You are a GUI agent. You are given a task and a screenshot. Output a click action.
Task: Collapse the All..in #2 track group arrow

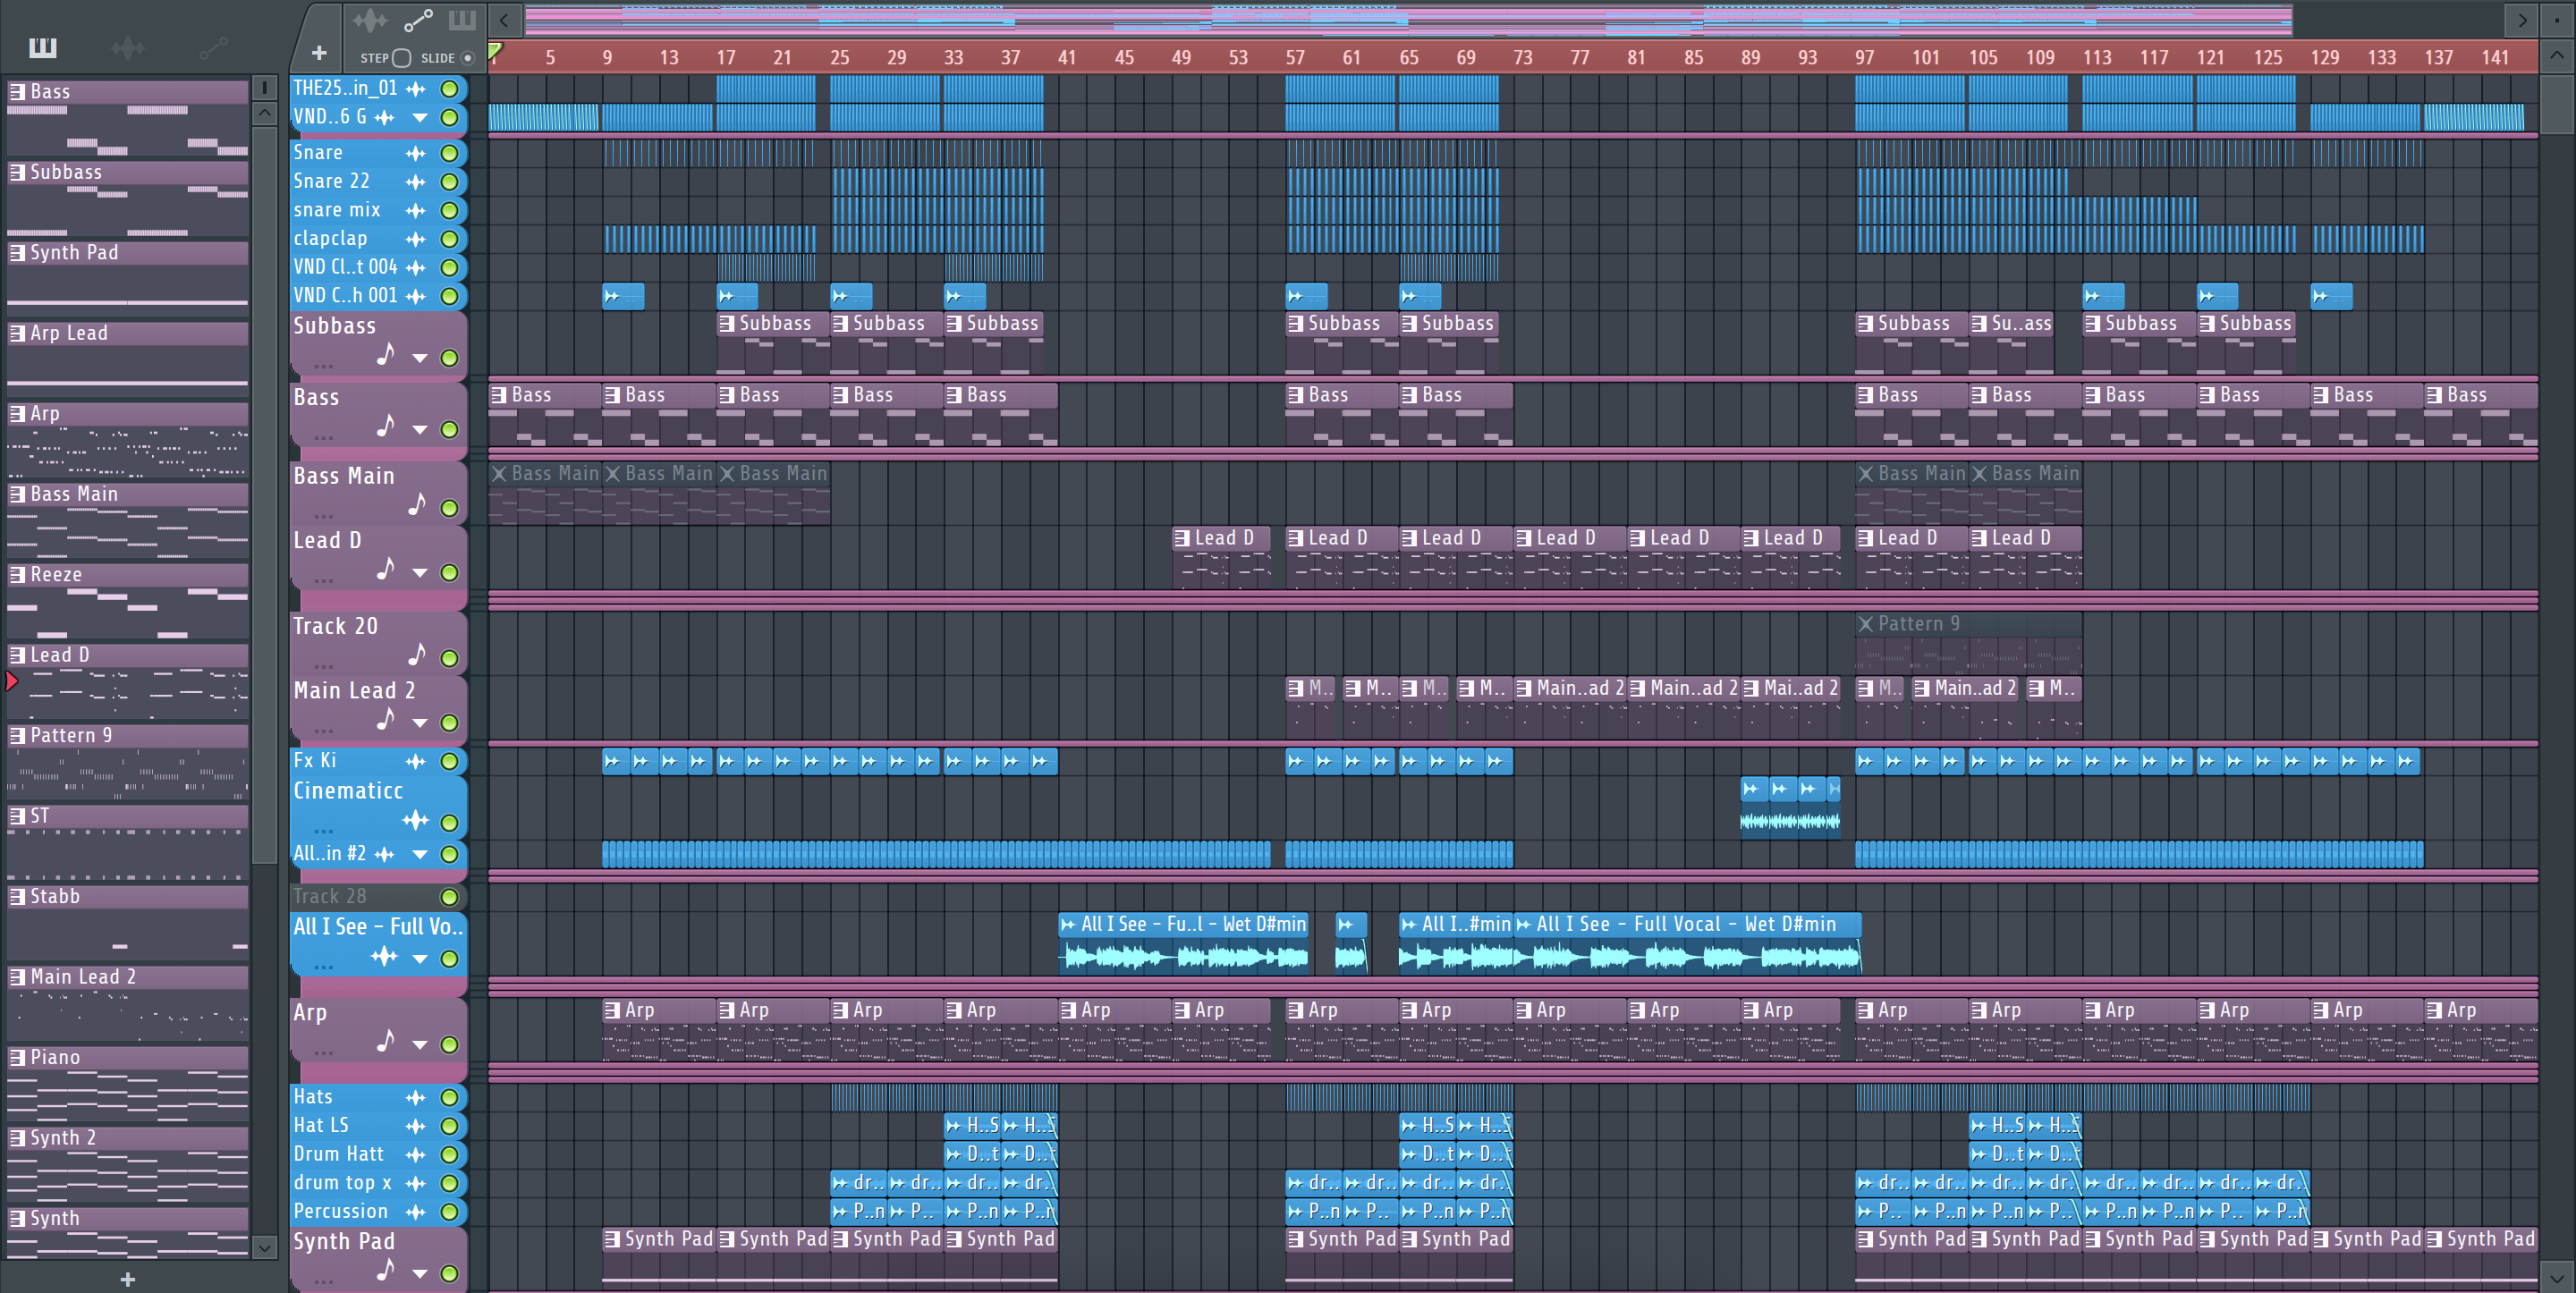pyautogui.click(x=420, y=855)
